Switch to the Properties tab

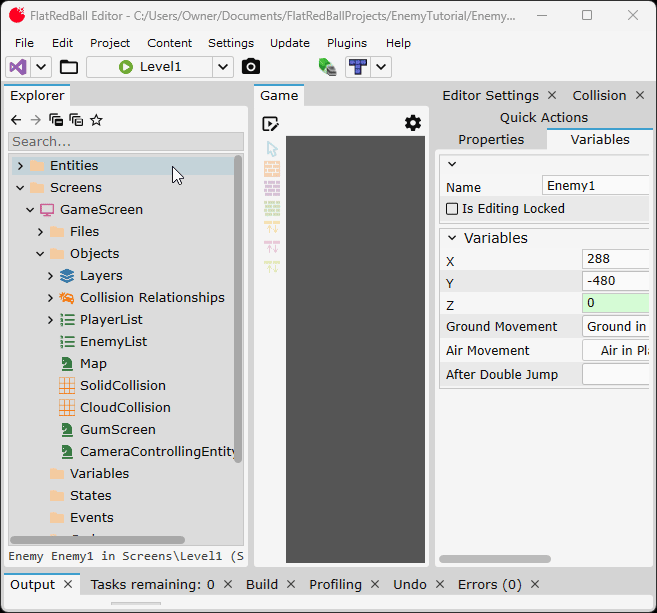click(491, 140)
